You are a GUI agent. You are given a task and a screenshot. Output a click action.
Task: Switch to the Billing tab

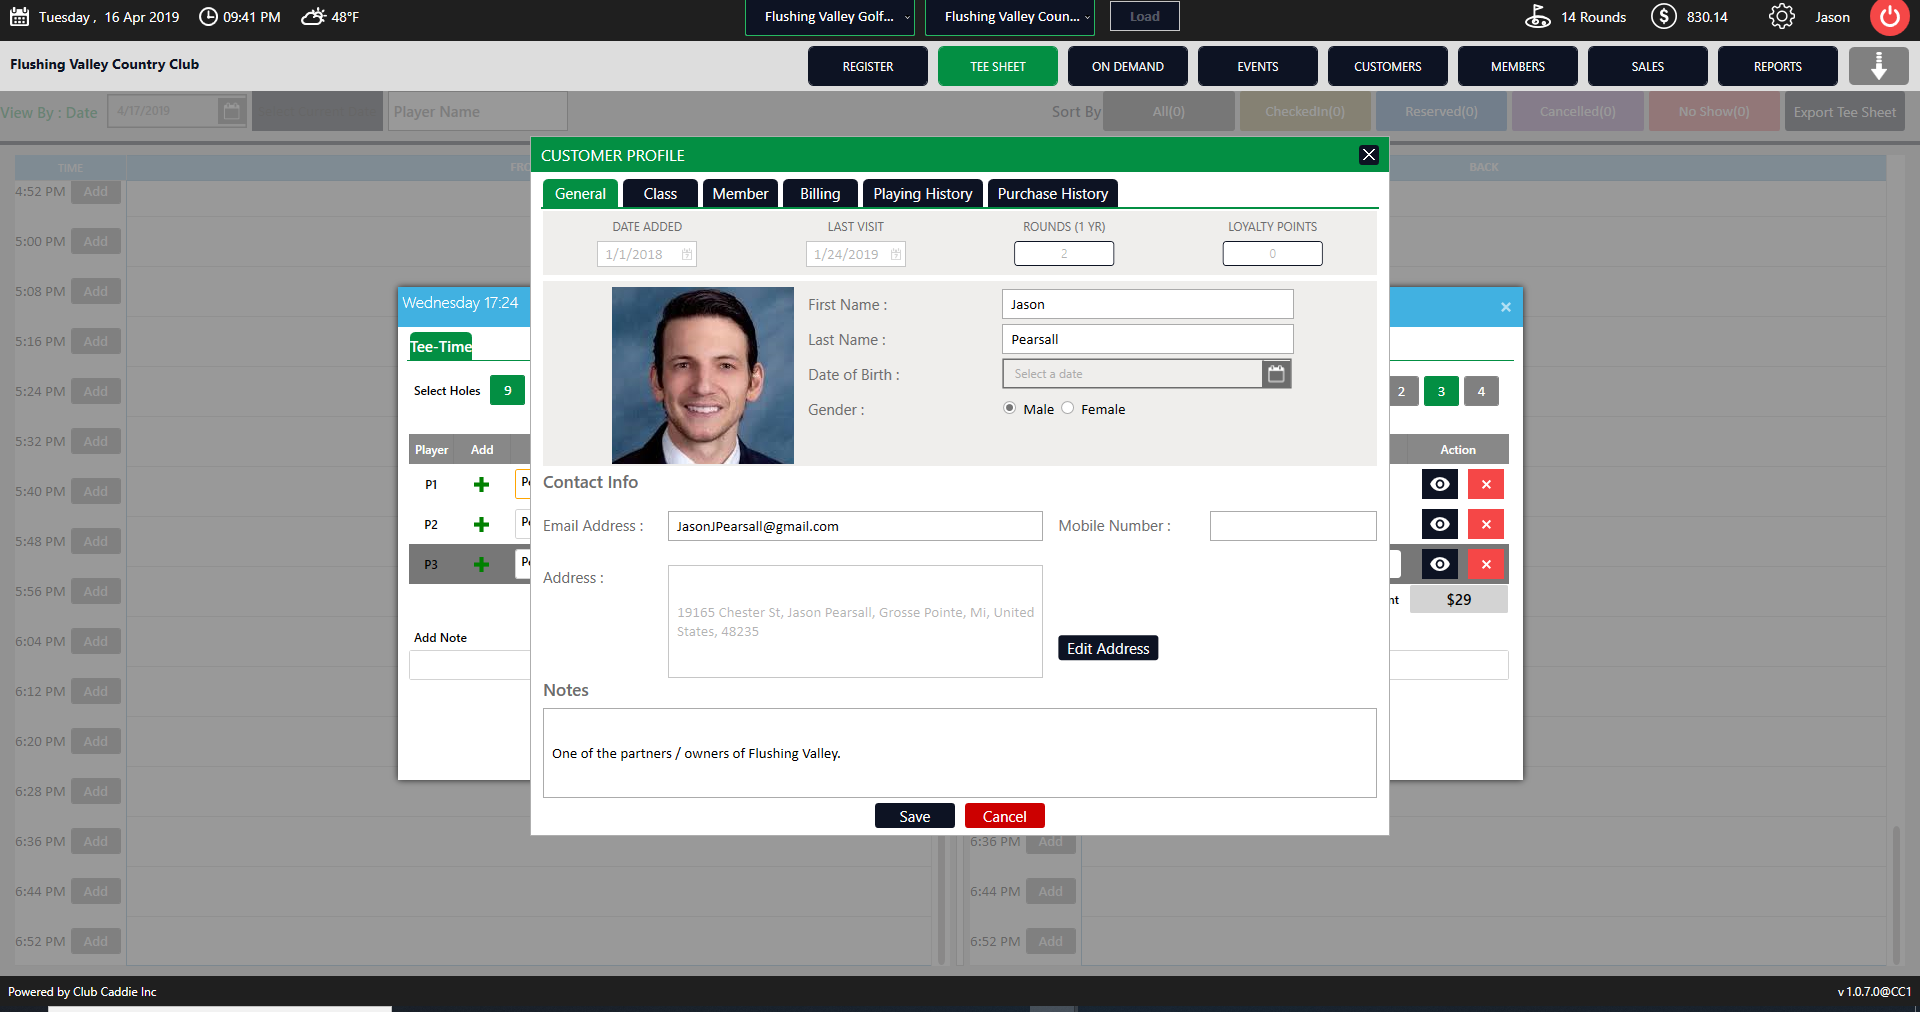point(820,194)
